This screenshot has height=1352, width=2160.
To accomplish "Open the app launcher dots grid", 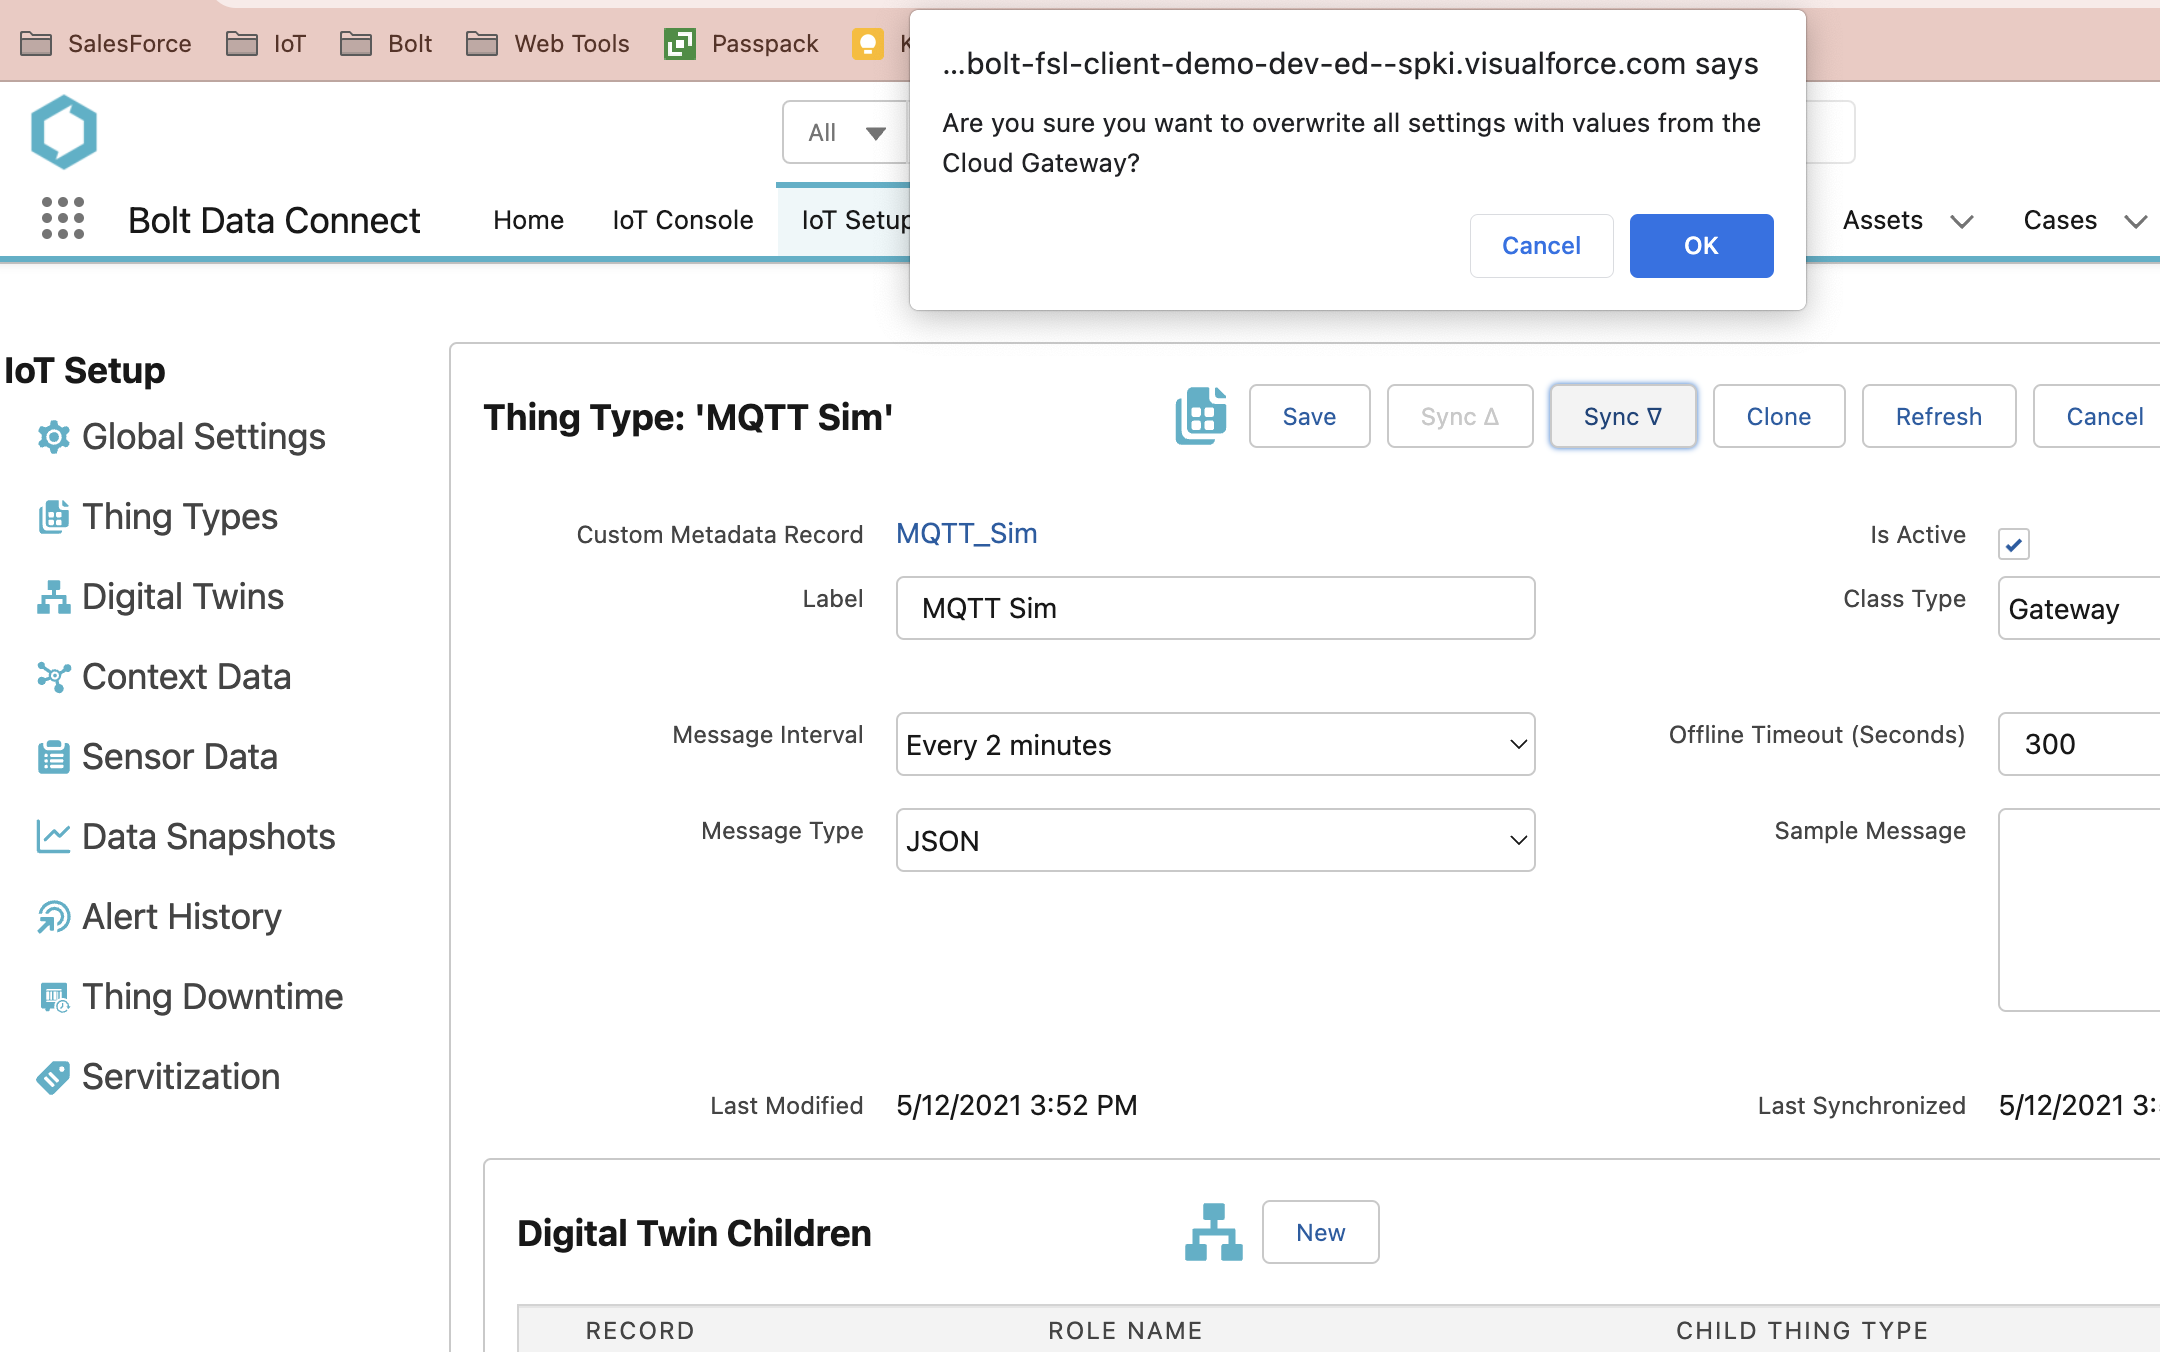I will 62,218.
